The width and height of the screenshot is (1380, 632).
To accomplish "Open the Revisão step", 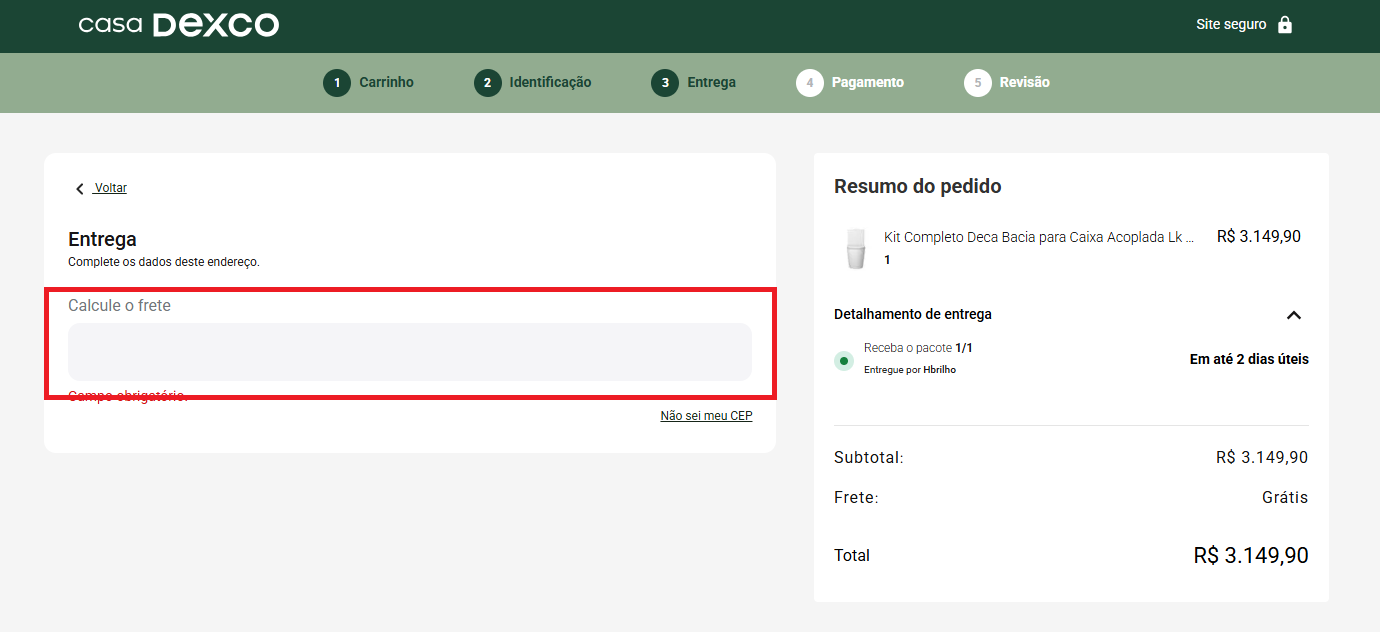I will [1025, 82].
